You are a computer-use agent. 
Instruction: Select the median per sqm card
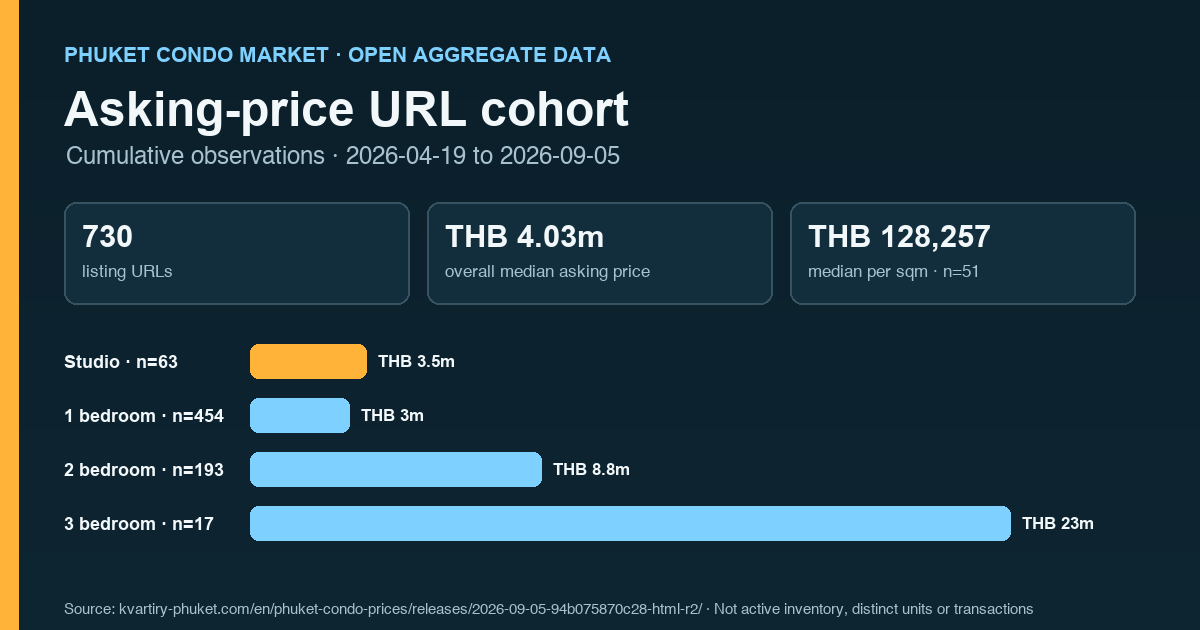[x=963, y=253]
